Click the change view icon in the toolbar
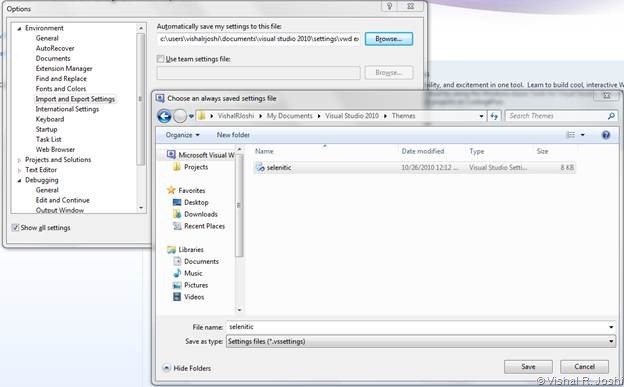 (x=571, y=135)
